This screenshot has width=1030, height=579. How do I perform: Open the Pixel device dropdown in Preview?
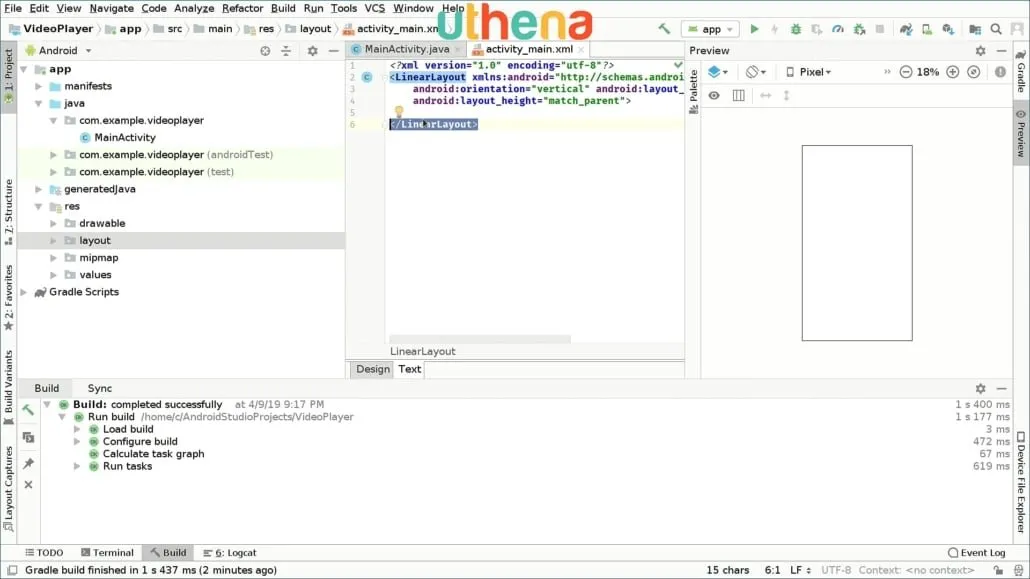(x=809, y=72)
